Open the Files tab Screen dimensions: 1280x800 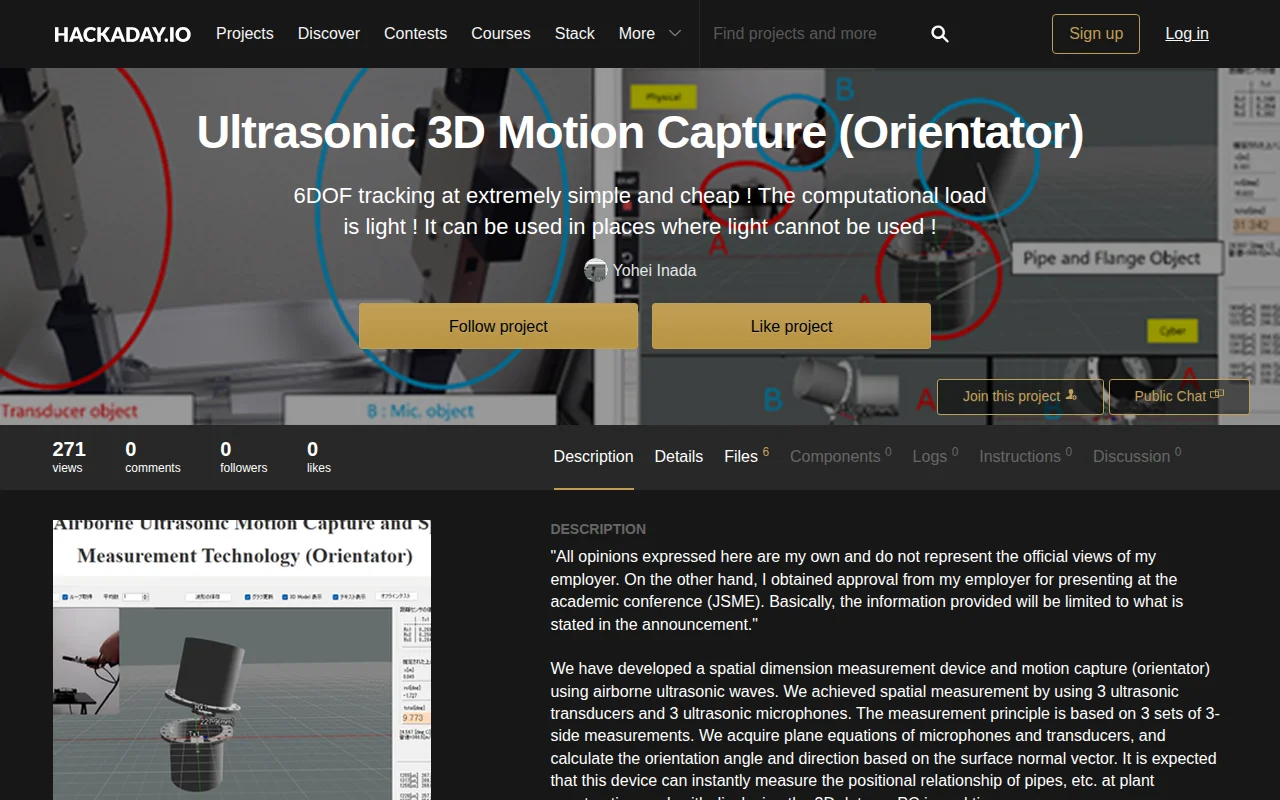746,456
